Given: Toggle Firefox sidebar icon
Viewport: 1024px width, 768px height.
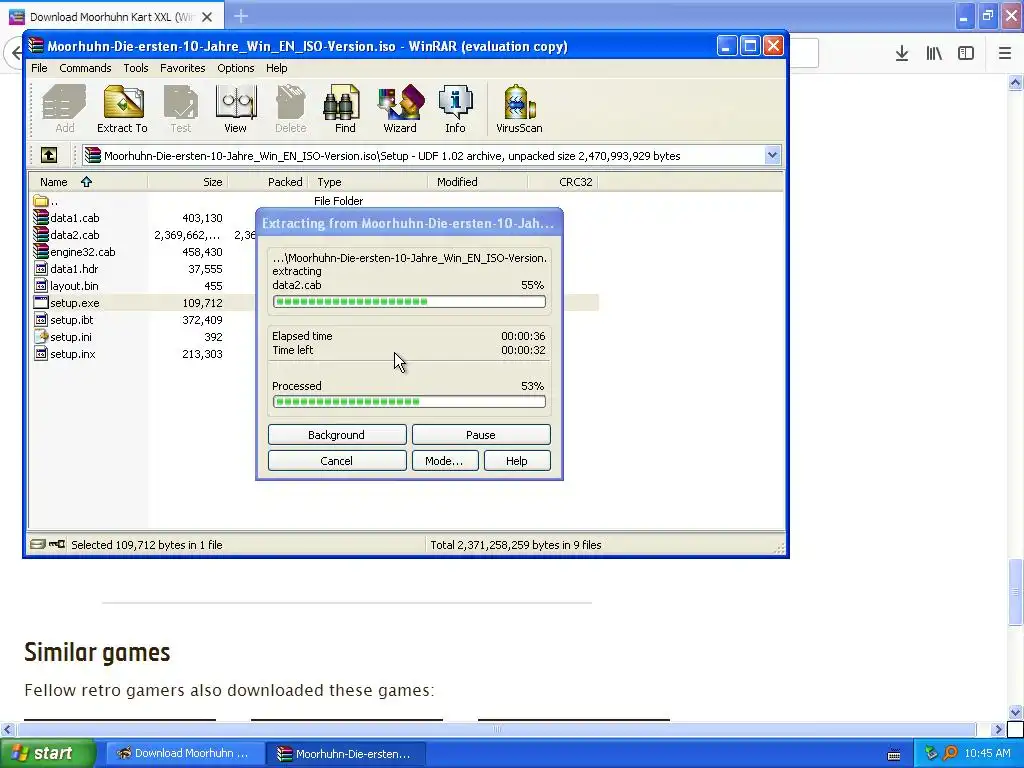Looking at the screenshot, I should click(x=966, y=54).
